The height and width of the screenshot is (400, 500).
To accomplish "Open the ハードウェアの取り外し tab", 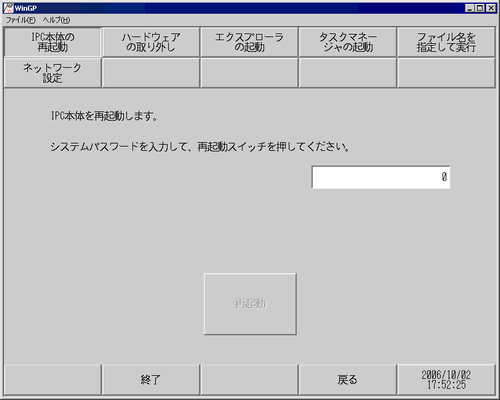I will (x=151, y=42).
